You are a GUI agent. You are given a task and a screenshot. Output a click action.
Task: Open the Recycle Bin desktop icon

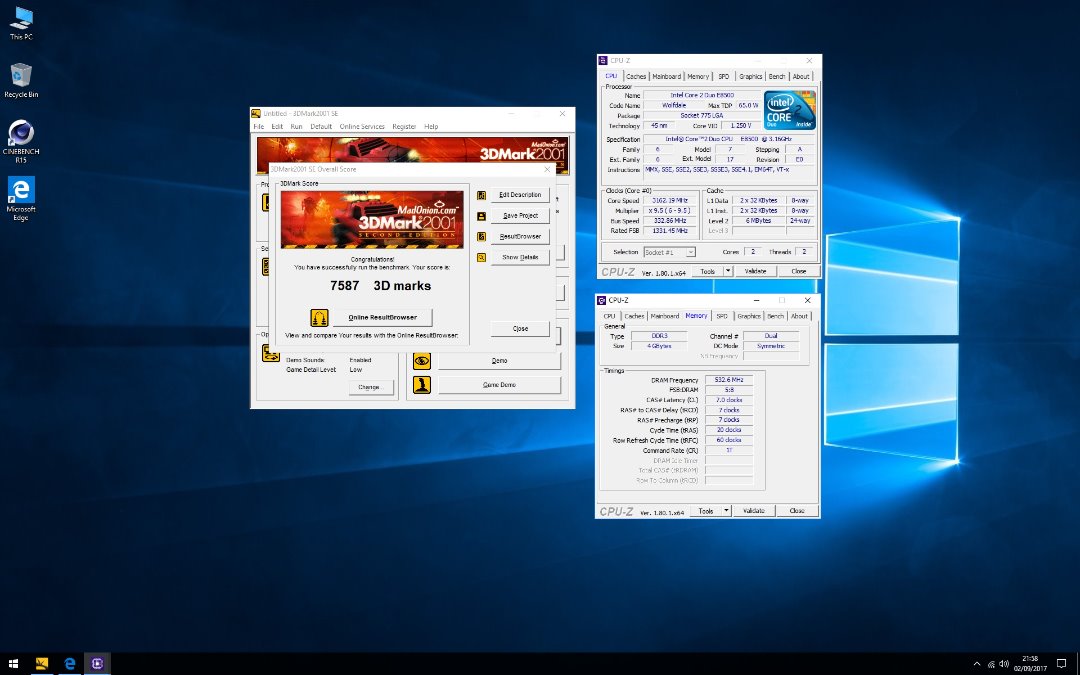click(21, 80)
